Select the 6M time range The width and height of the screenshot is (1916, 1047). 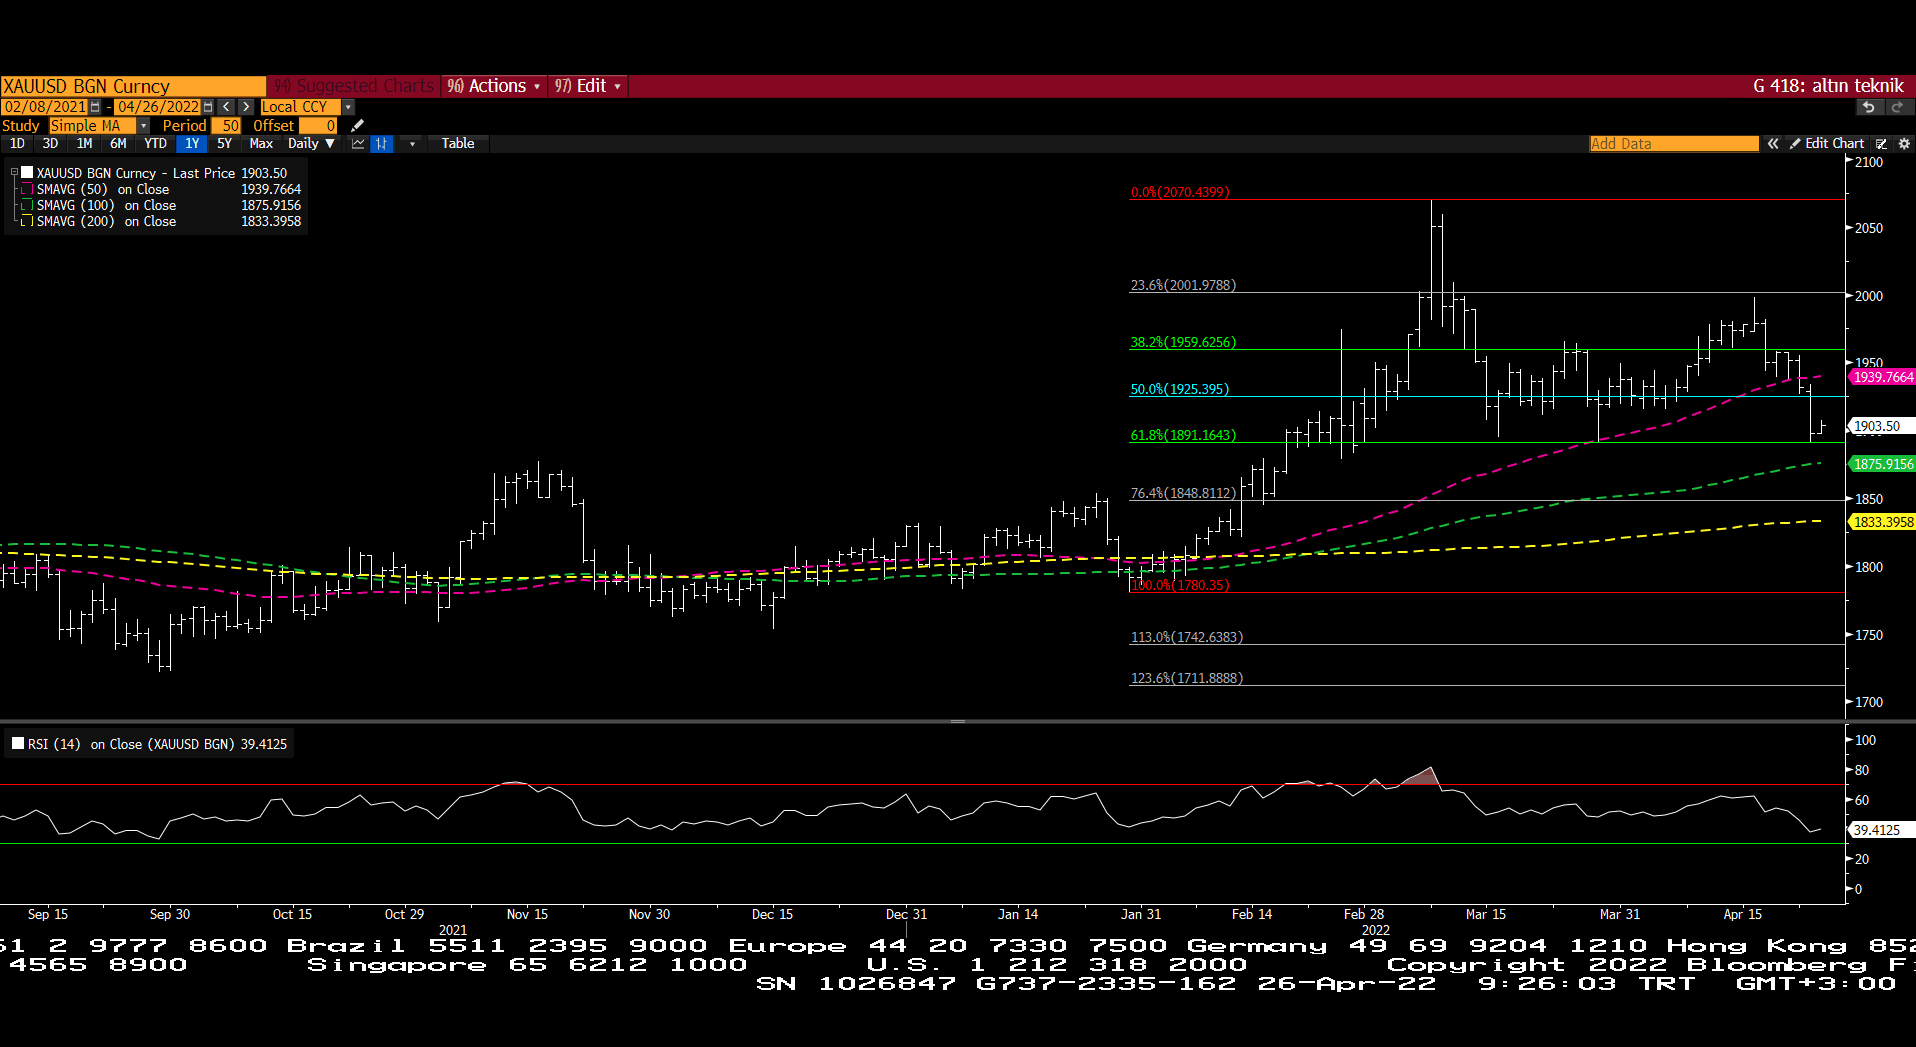coord(118,144)
